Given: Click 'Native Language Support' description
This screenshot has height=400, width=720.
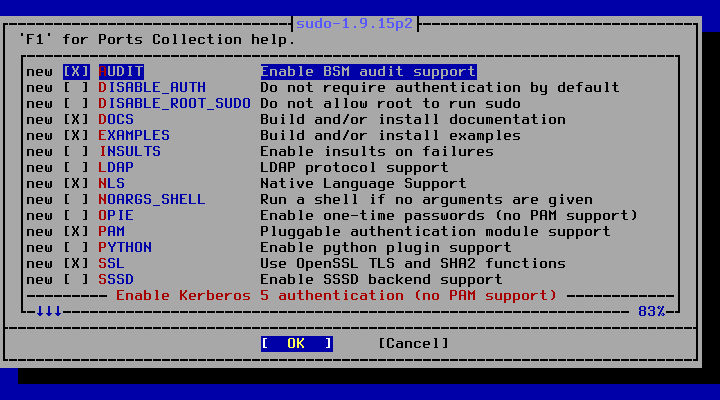Looking at the screenshot, I should tap(363, 184).
